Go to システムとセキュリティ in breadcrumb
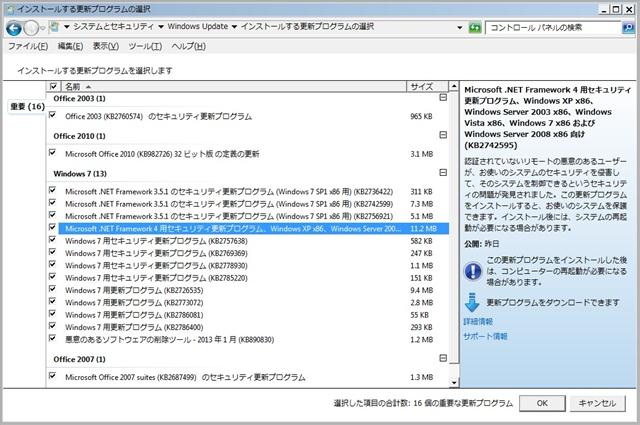 pyautogui.click(x=113, y=27)
